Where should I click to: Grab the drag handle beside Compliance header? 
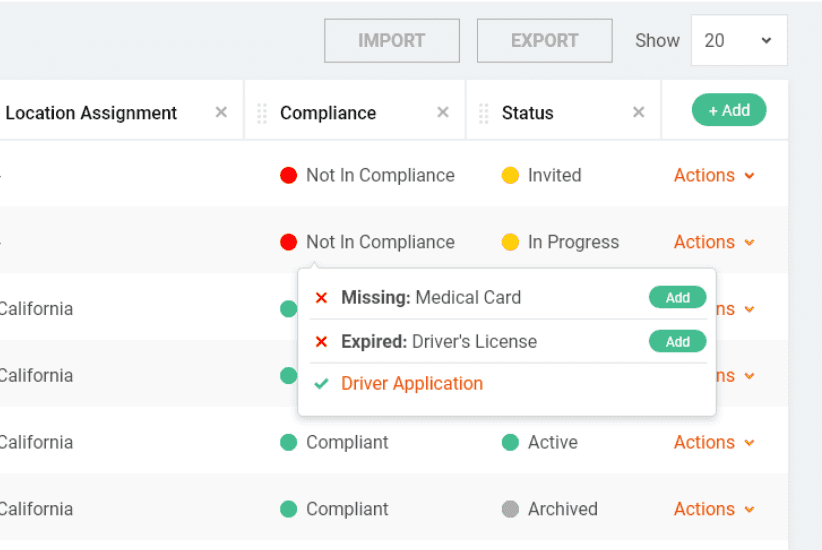click(262, 113)
